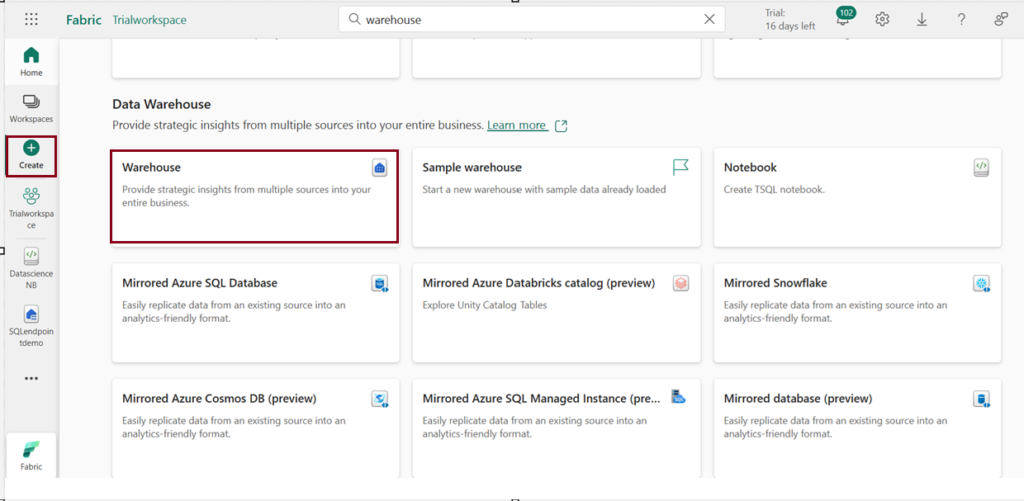Click the notifications bell icon
Screen dimensions: 1024x501
click(x=842, y=20)
